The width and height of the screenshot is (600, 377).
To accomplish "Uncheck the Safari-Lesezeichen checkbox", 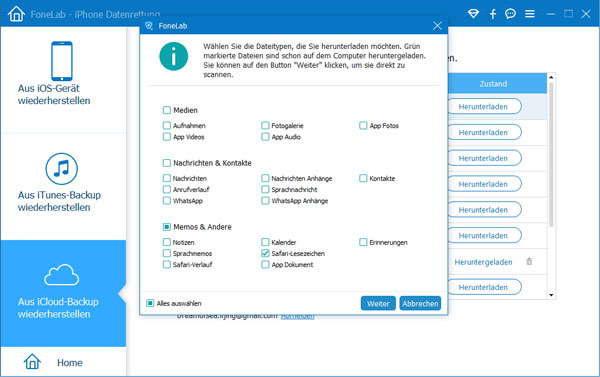I will 265,253.
